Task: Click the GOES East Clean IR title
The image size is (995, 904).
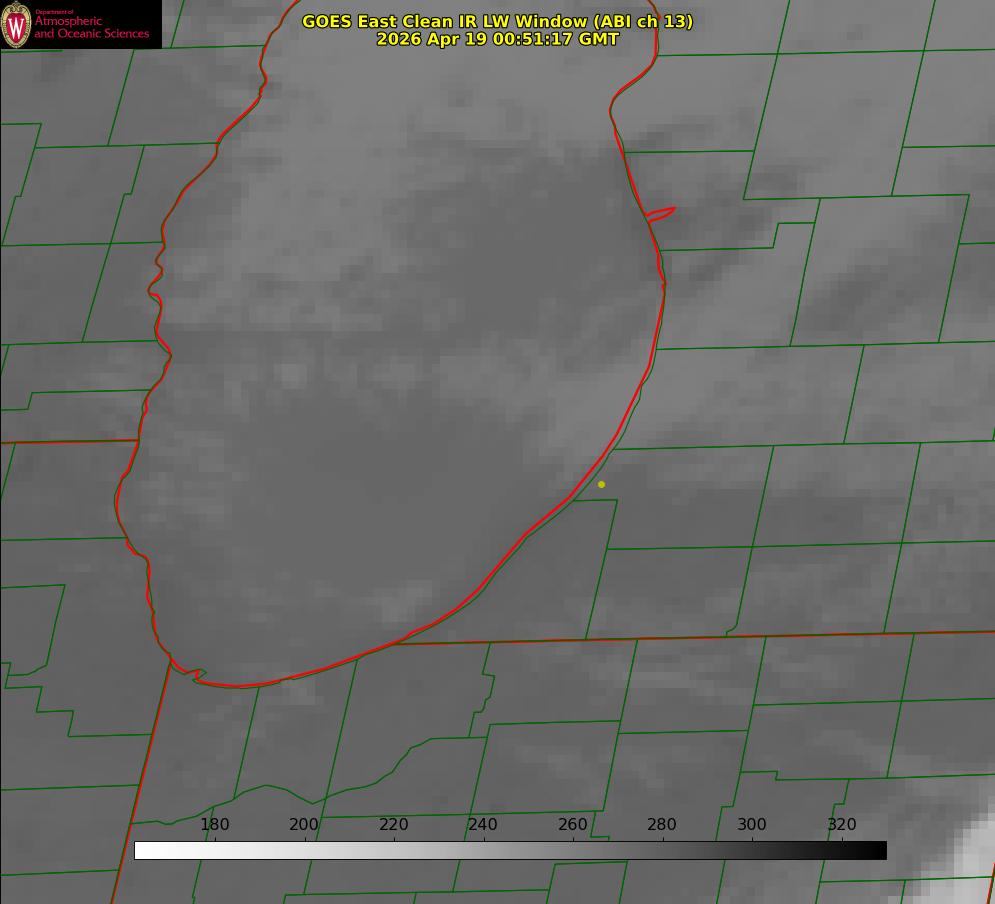Action: click(x=498, y=21)
